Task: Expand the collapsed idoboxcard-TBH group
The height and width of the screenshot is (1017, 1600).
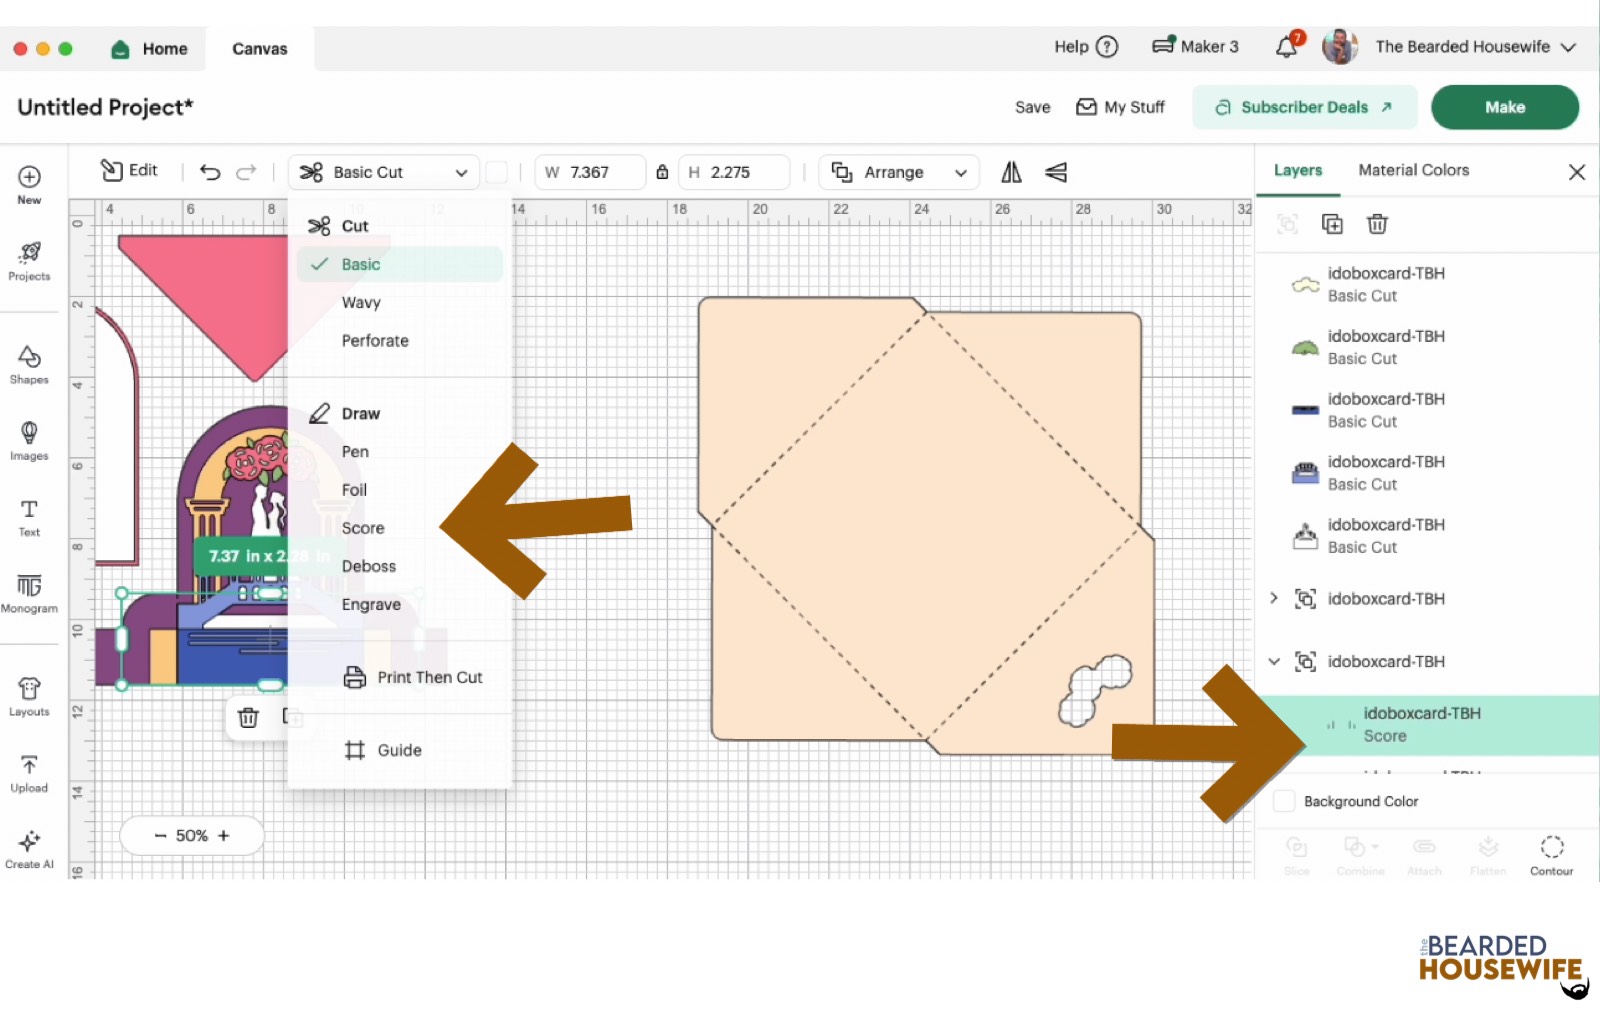Action: 1273,598
